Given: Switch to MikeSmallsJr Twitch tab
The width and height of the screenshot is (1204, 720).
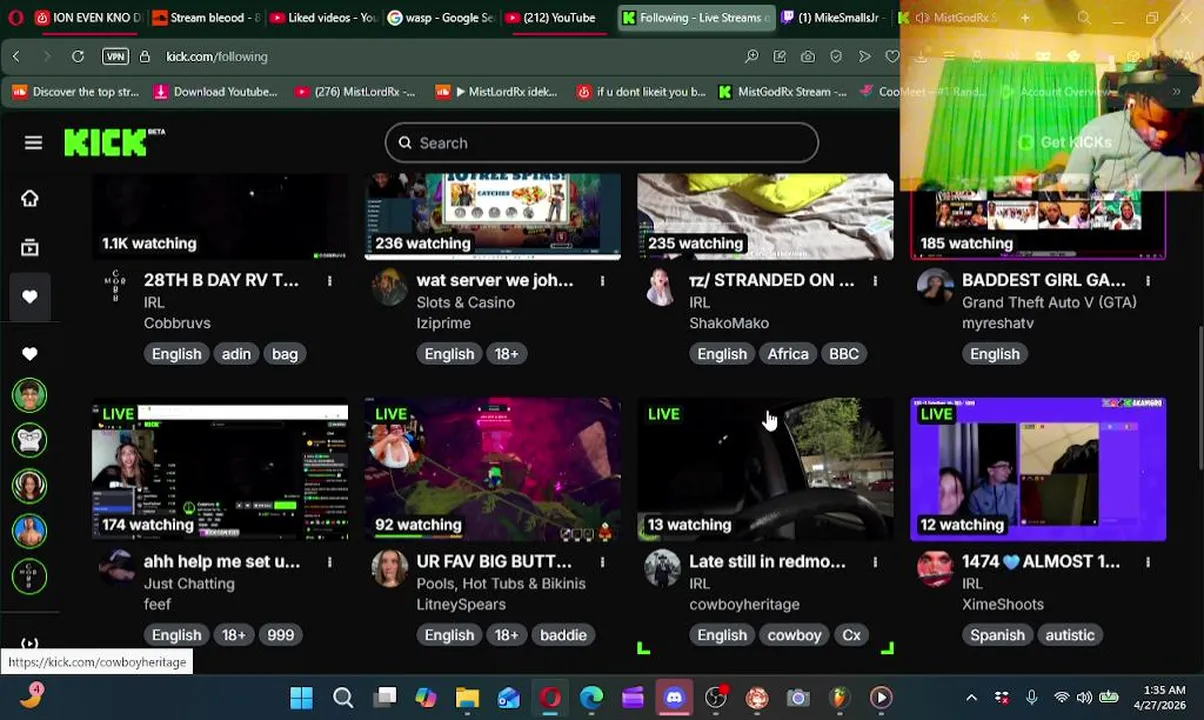Looking at the screenshot, I should tap(833, 18).
